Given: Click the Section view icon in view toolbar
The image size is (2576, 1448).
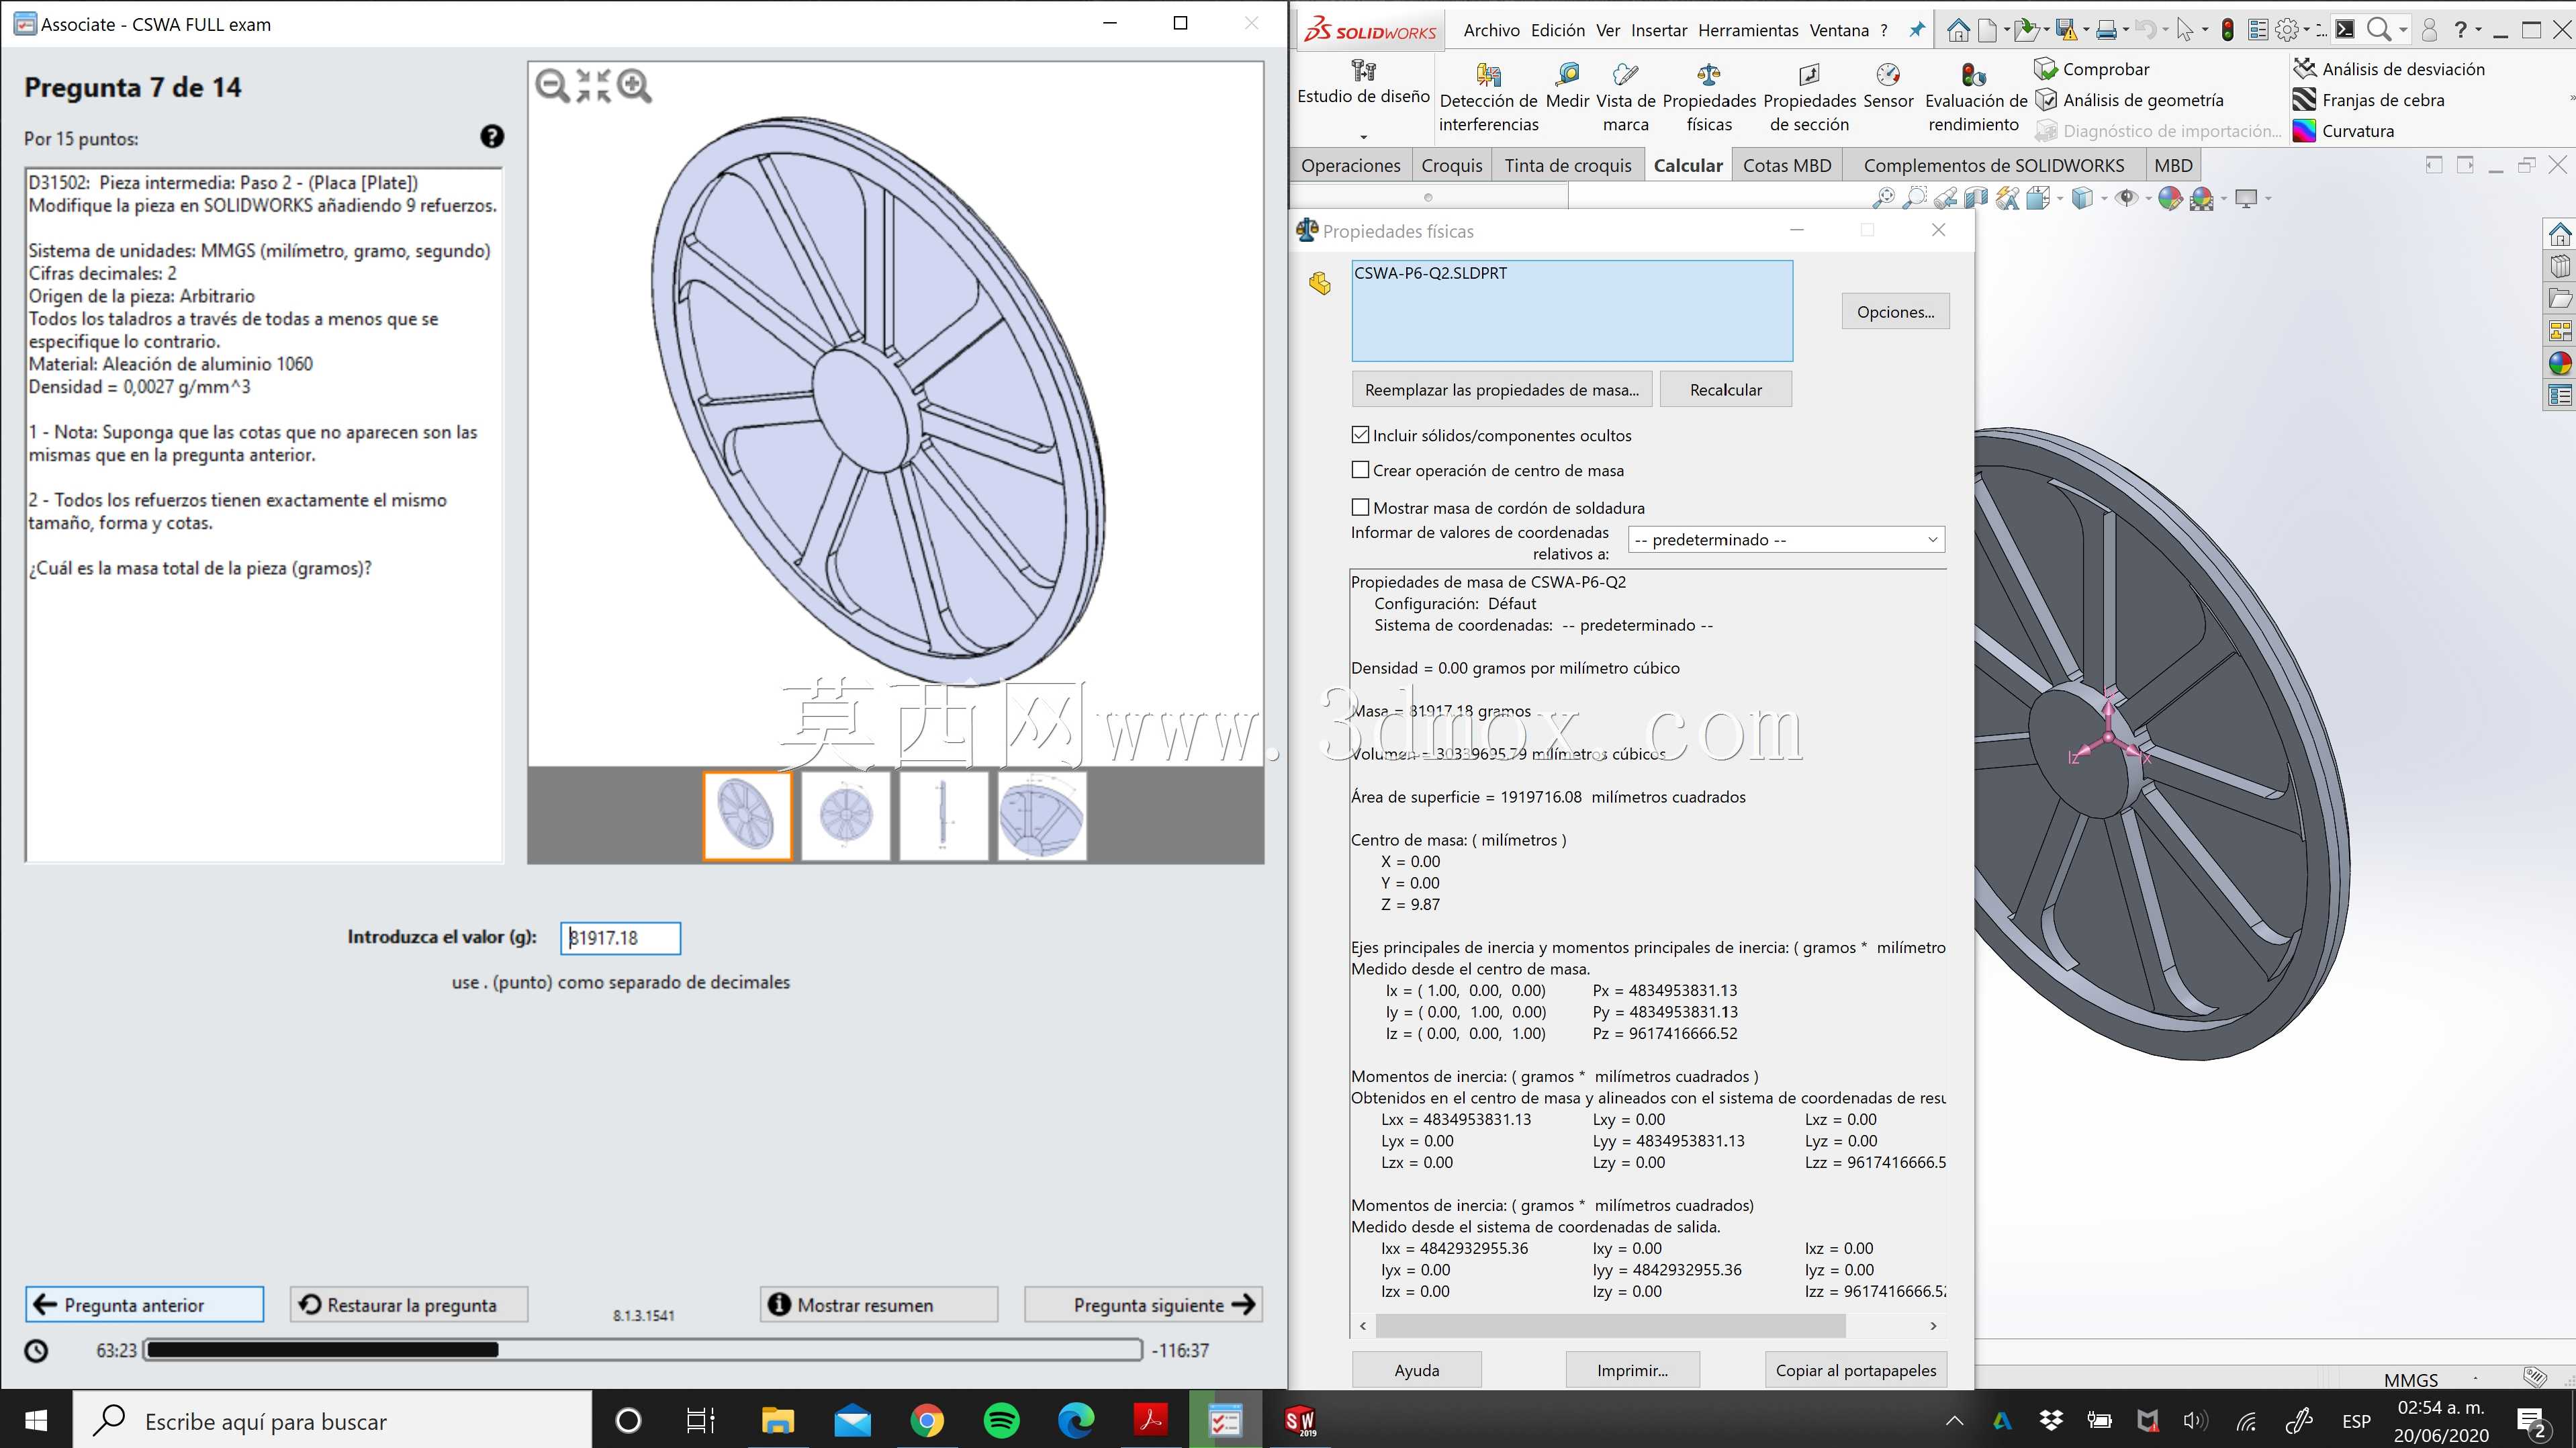Looking at the screenshot, I should (x=1975, y=198).
